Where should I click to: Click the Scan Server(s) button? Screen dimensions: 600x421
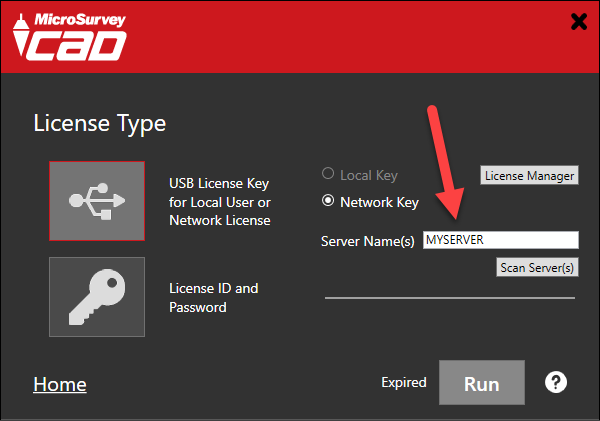[x=537, y=267]
